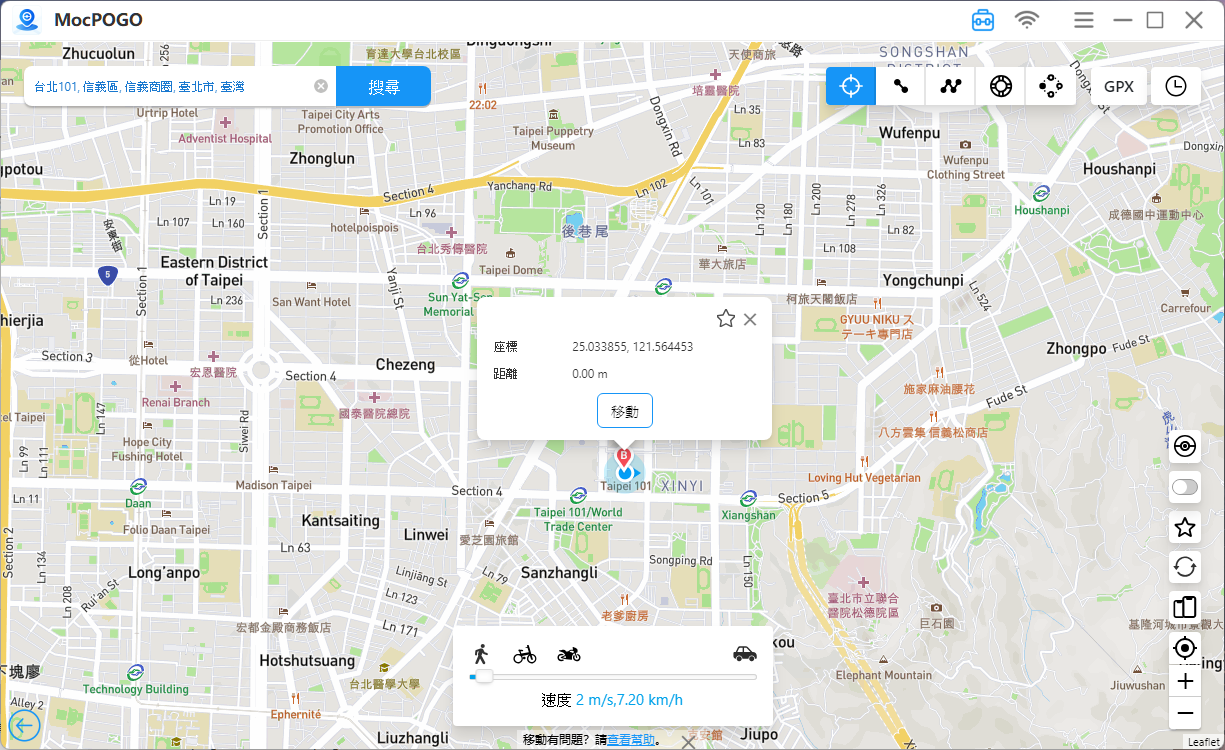Open the history records clock icon
The image size is (1225, 750).
pyautogui.click(x=1176, y=86)
